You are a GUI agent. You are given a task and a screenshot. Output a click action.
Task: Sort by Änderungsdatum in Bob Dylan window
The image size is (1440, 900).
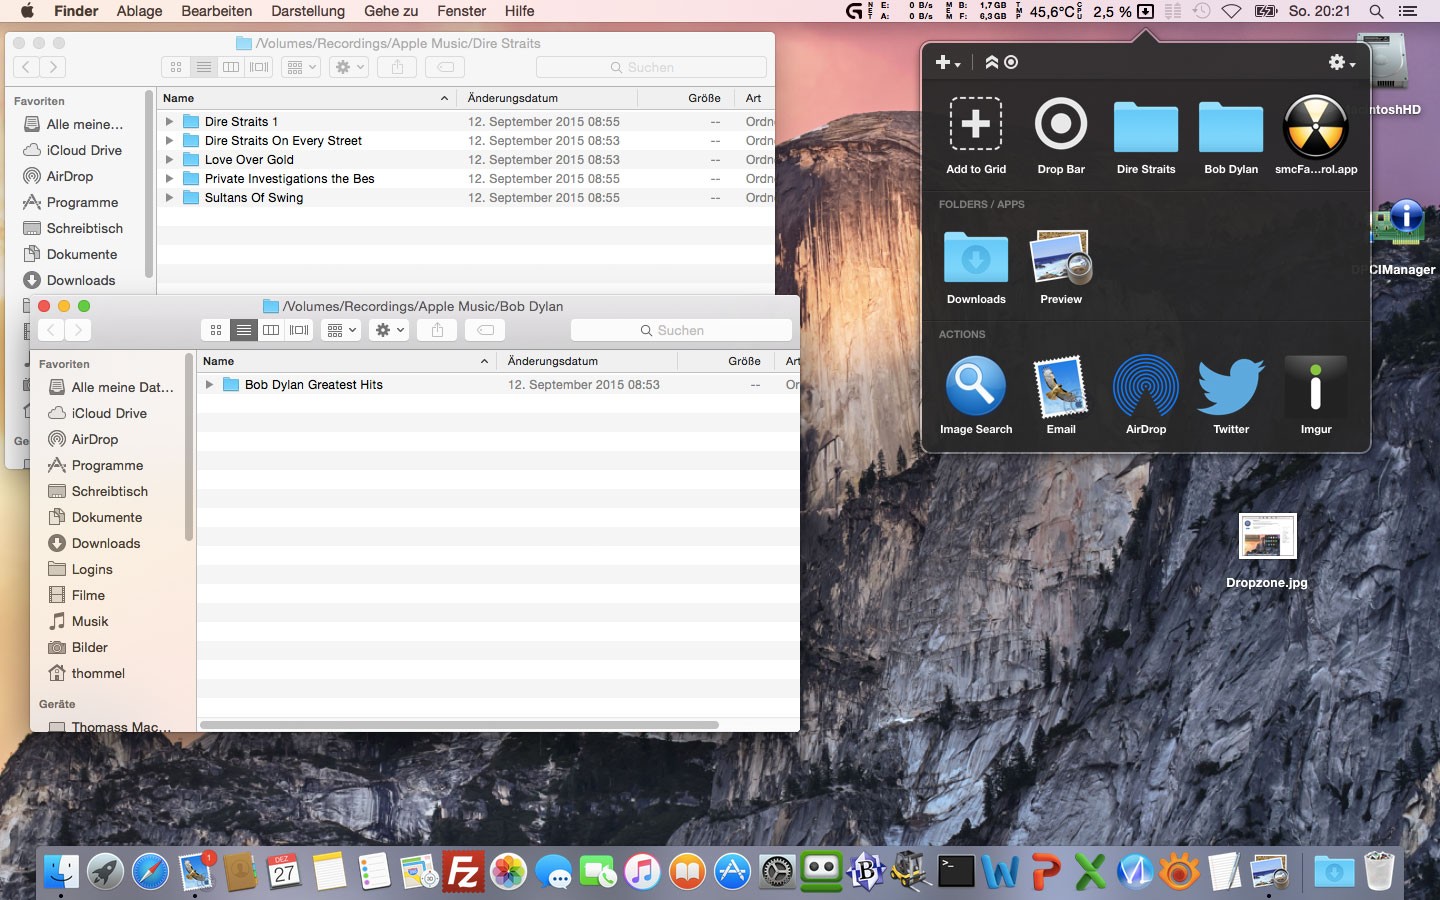(552, 361)
